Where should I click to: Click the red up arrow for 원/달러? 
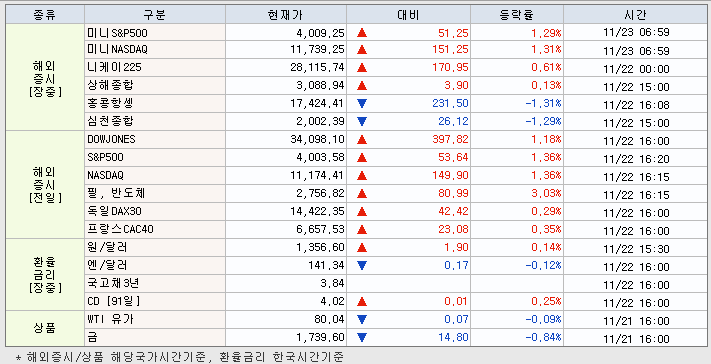[x=362, y=248]
